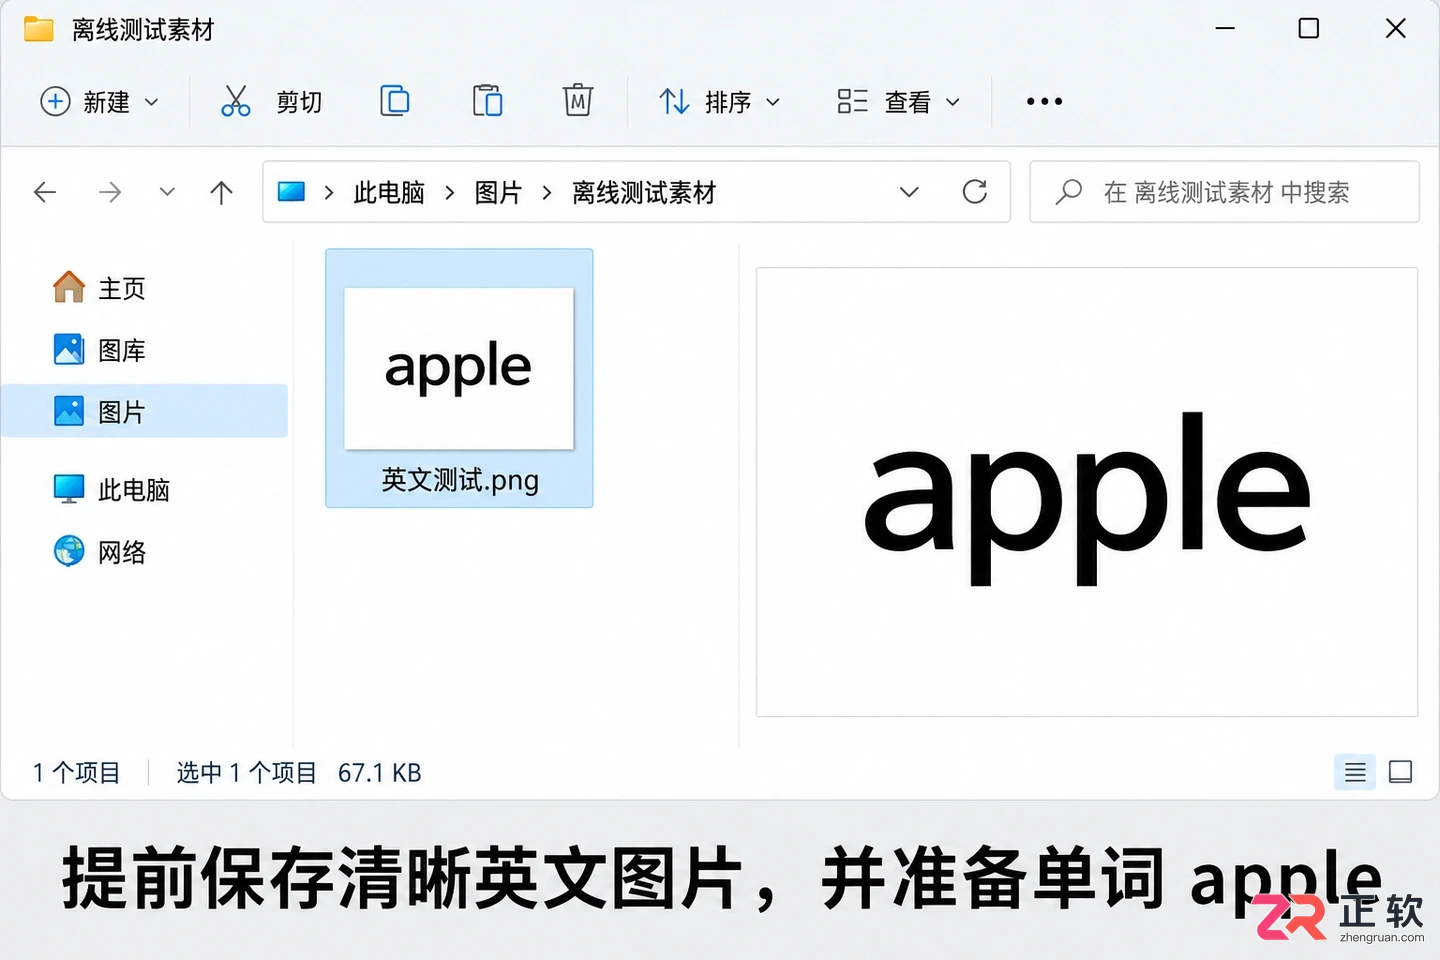Open 图库 in the sidebar
Screen dimensions: 1440x960
tap(100, 350)
